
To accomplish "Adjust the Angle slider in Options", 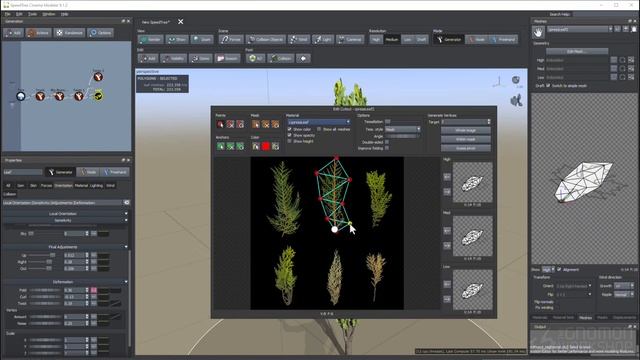I will pos(402,136).
